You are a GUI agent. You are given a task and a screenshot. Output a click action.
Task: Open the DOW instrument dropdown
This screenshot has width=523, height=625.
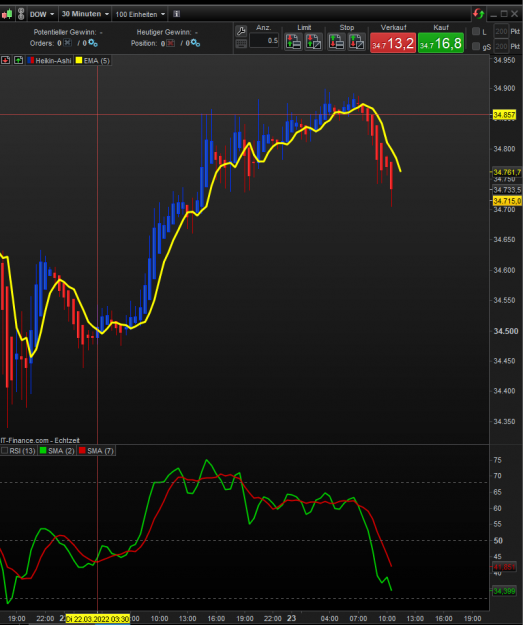click(42, 14)
